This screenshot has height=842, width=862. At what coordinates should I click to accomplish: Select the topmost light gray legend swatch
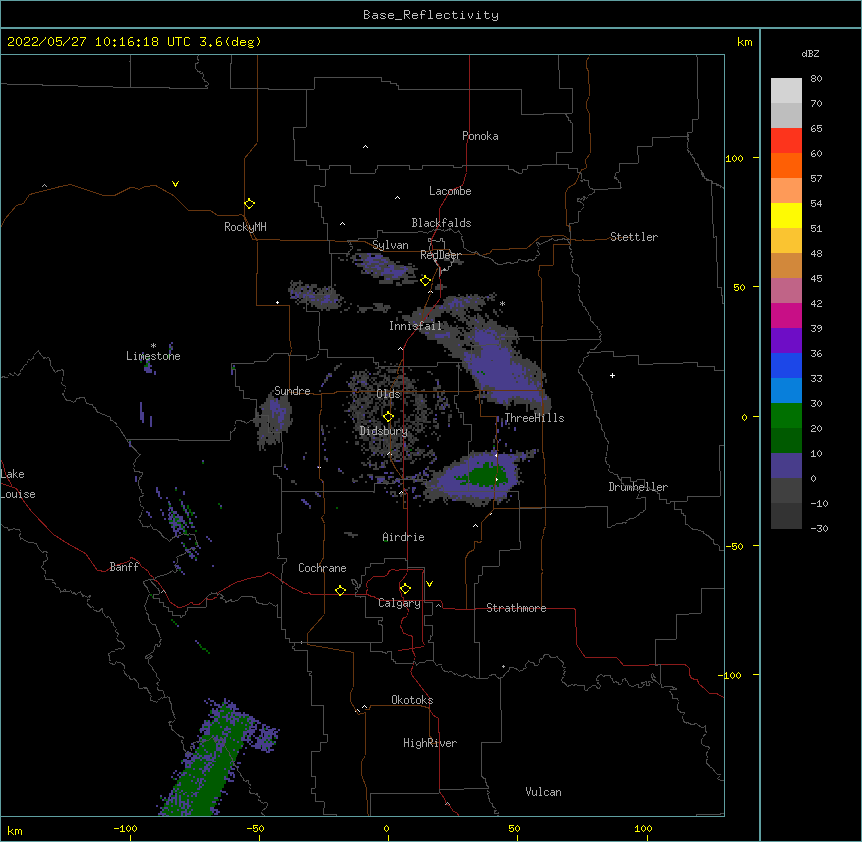[x=786, y=91]
